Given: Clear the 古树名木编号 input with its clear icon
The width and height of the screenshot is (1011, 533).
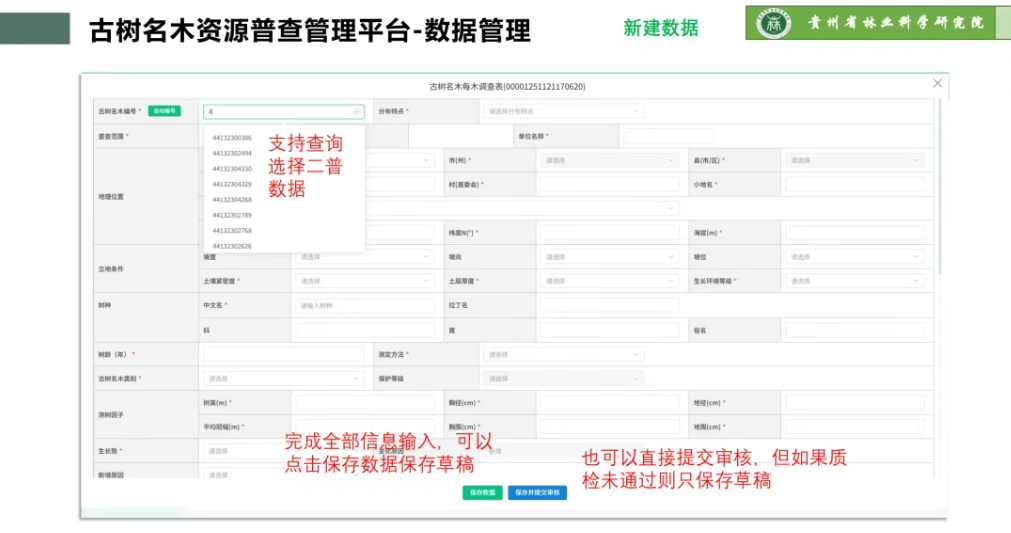Looking at the screenshot, I should pos(356,112).
